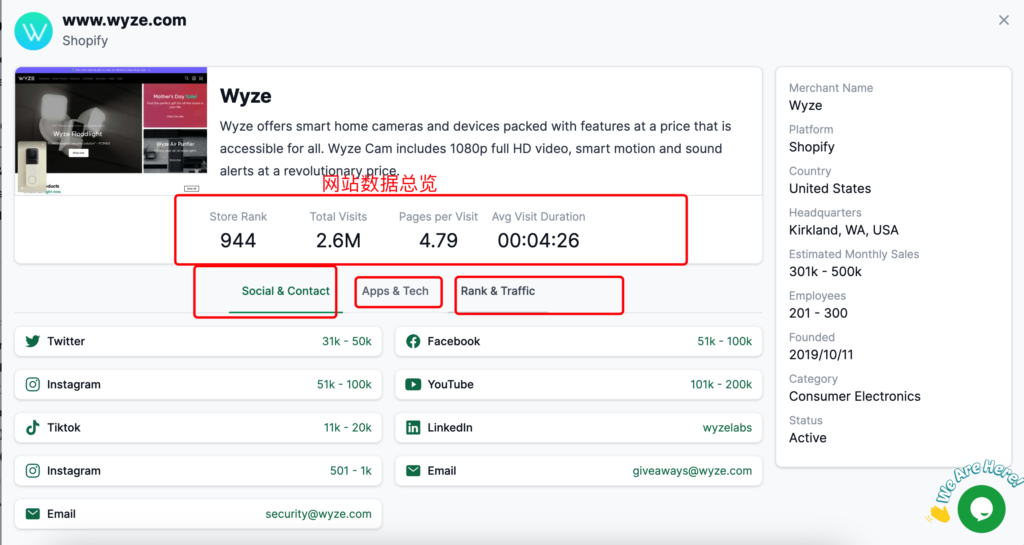Close the store details panel
Screen dimensions: 1024x545
coord(1004,20)
